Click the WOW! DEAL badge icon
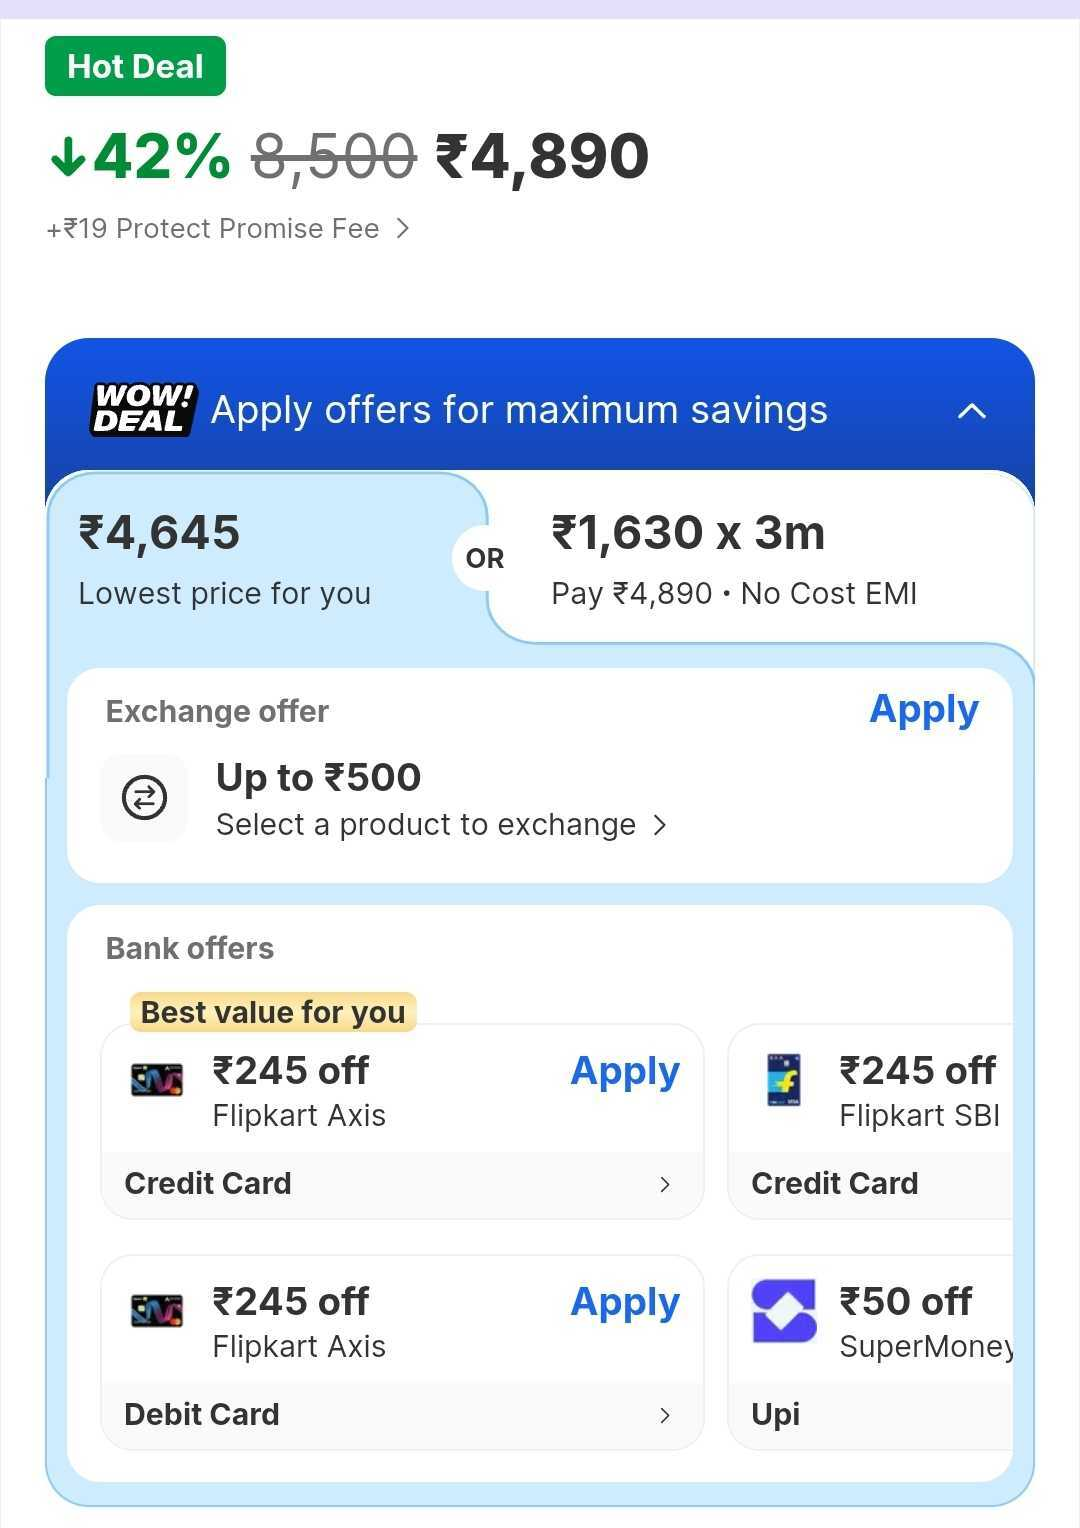 143,410
